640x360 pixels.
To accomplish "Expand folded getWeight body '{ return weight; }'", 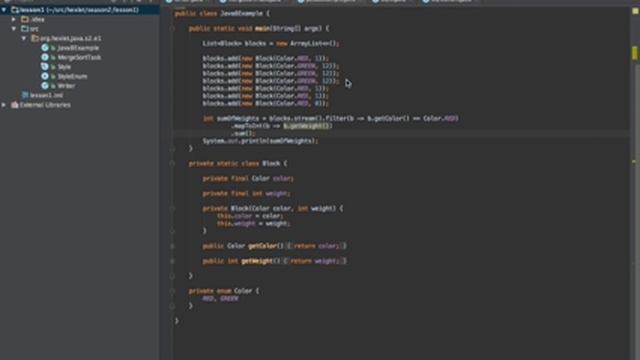I will (315, 261).
